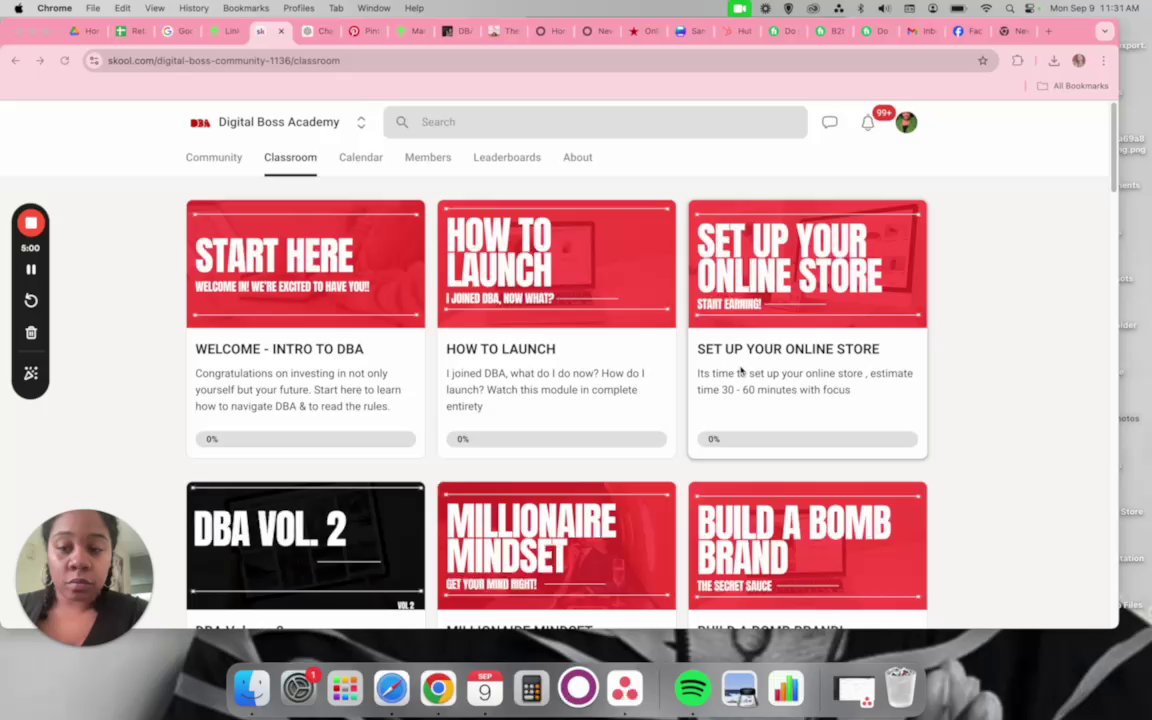Screen dimensions: 1152x720
Task: Open the View menu
Action: pyautogui.click(x=154, y=8)
